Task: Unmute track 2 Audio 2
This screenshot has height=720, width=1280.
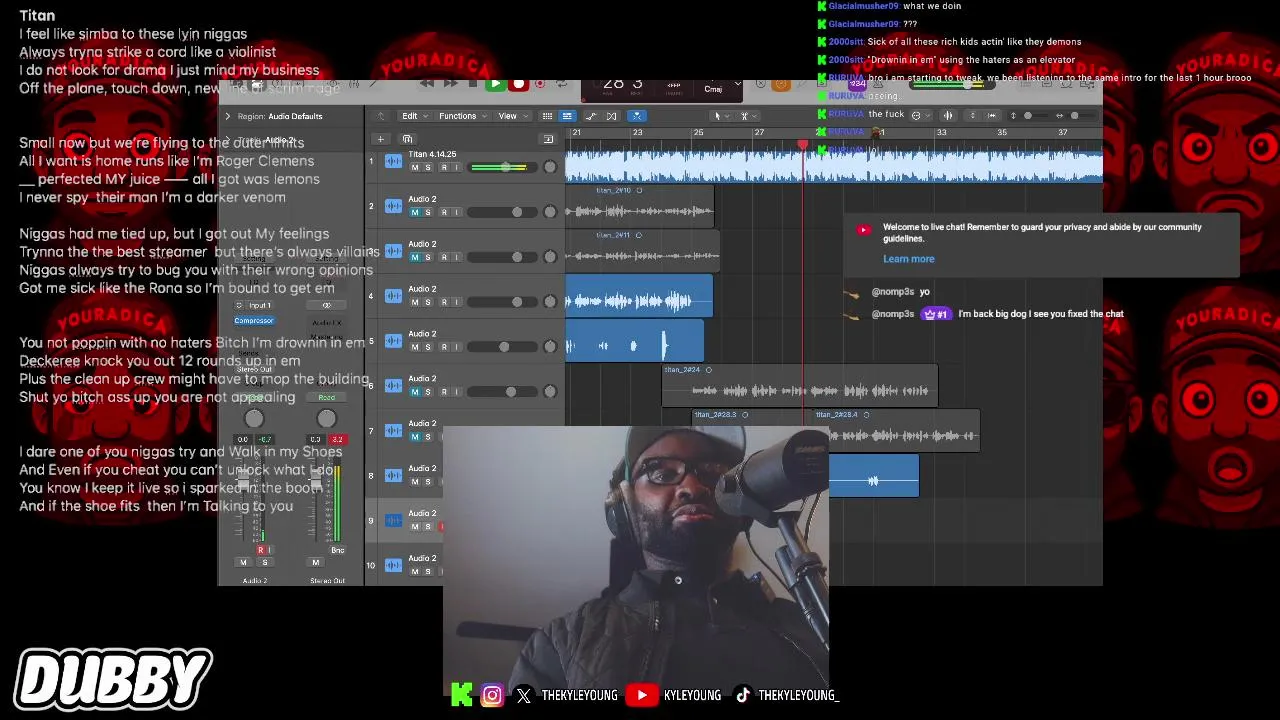Action: click(415, 212)
